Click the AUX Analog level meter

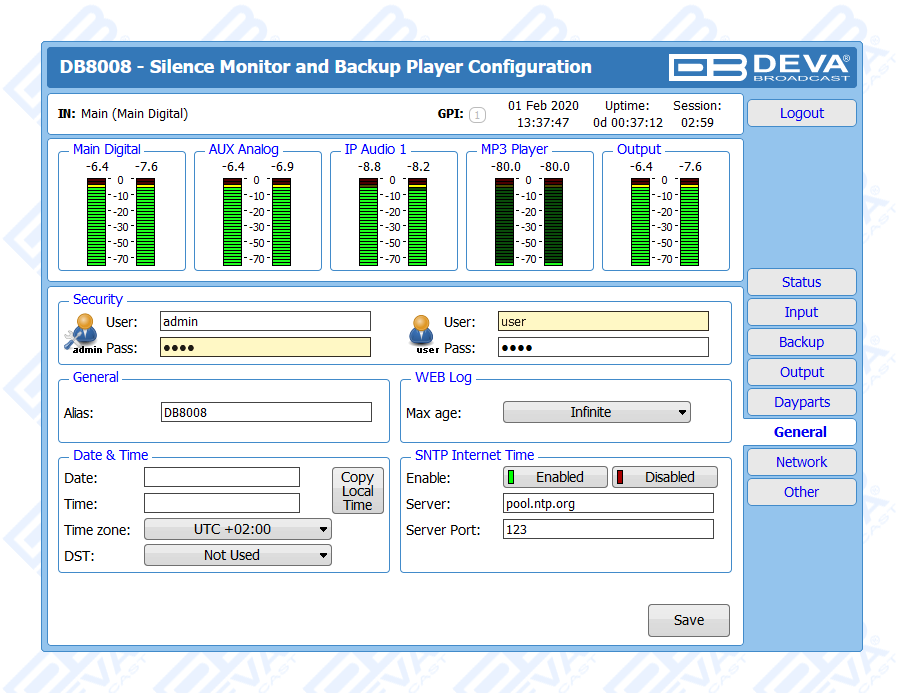click(x=257, y=222)
